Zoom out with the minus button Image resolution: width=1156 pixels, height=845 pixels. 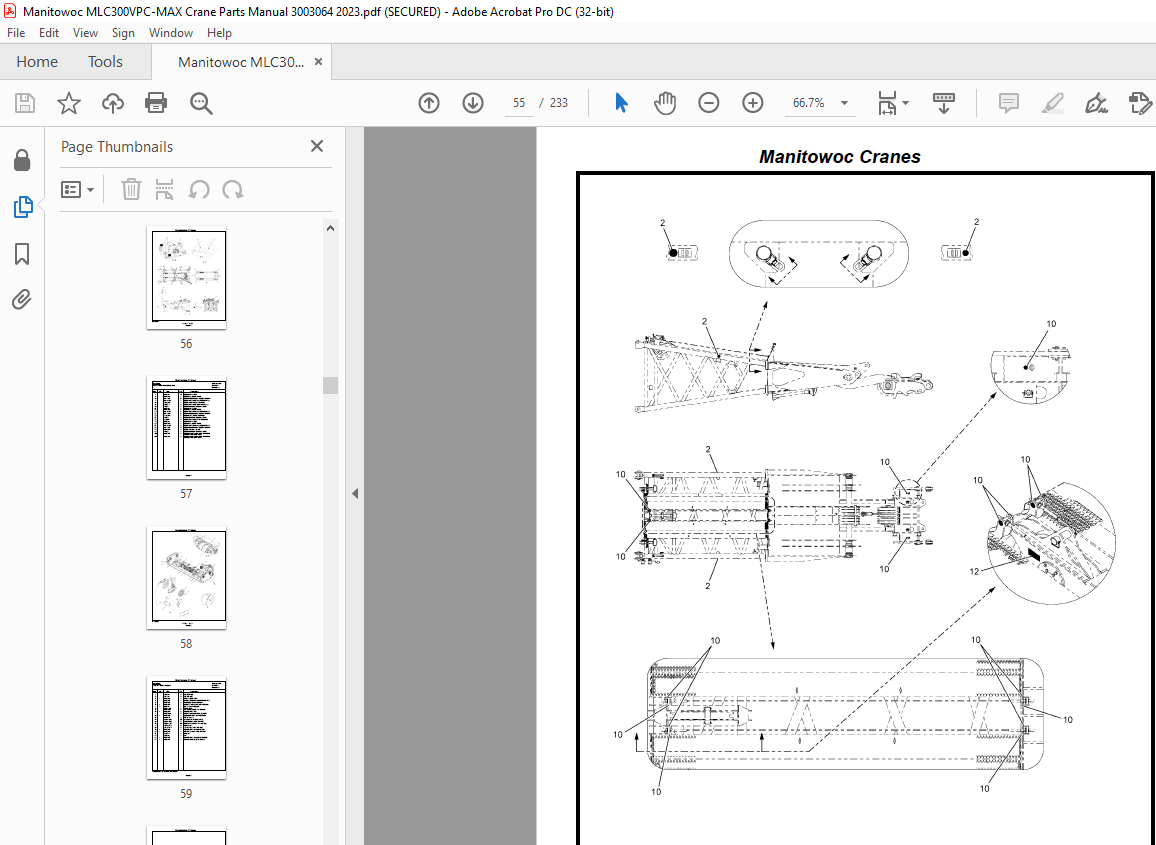click(x=708, y=103)
